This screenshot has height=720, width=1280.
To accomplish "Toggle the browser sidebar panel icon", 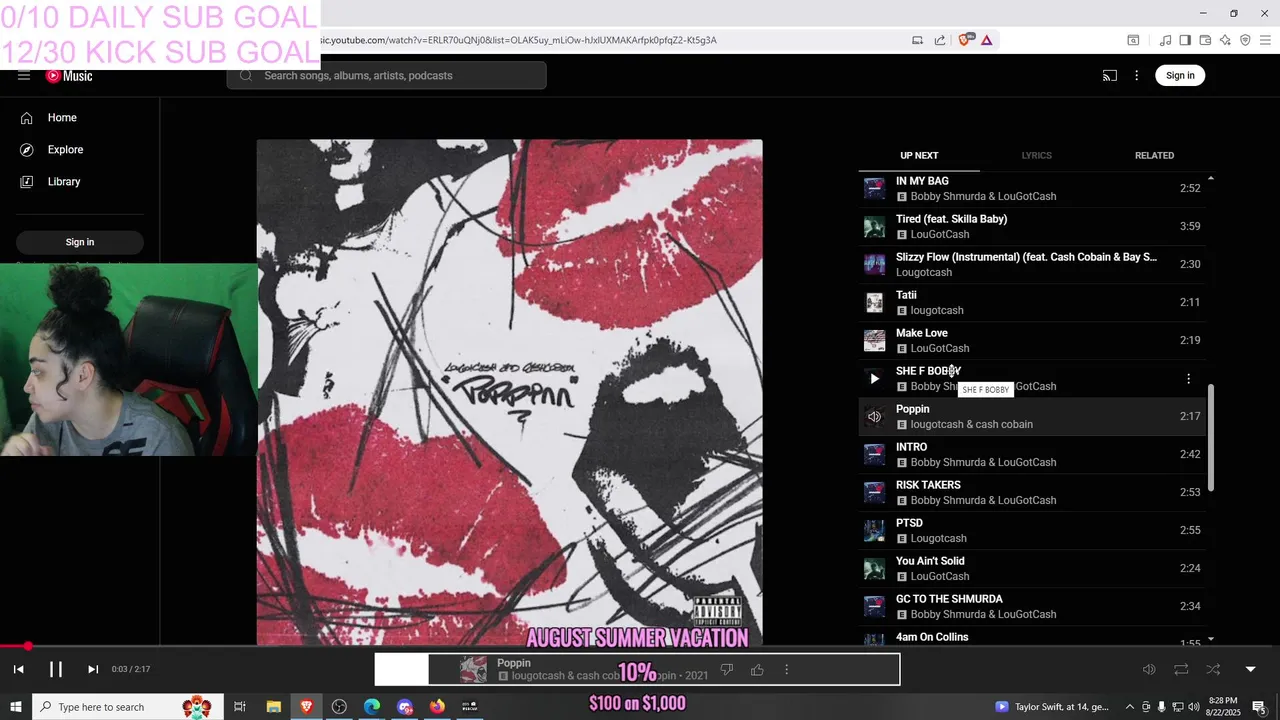I will point(1185,40).
